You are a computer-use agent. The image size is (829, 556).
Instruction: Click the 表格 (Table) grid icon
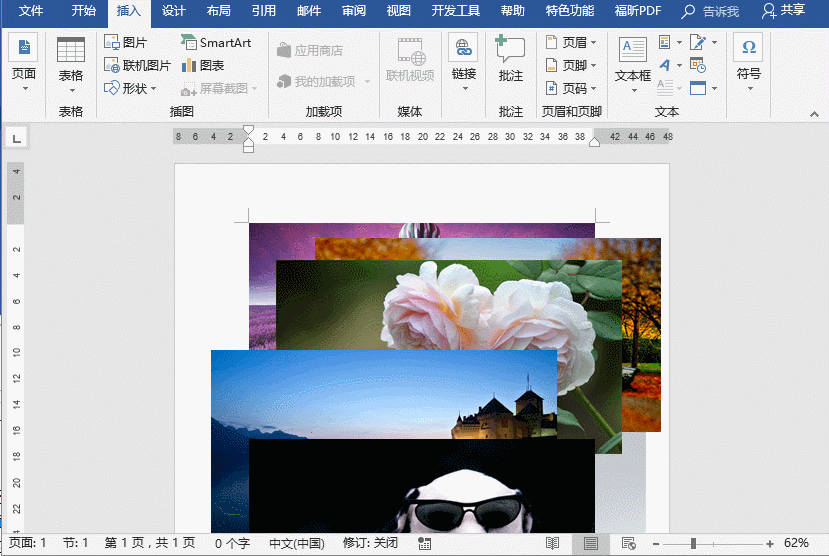pos(71,50)
